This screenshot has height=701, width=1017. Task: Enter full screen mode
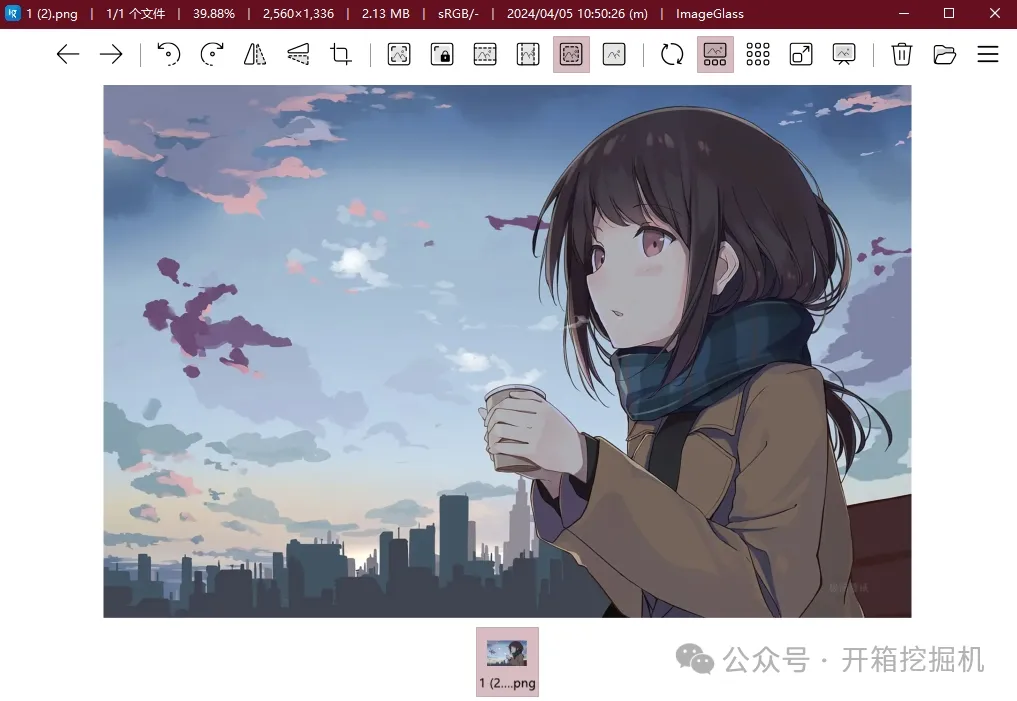click(x=801, y=55)
